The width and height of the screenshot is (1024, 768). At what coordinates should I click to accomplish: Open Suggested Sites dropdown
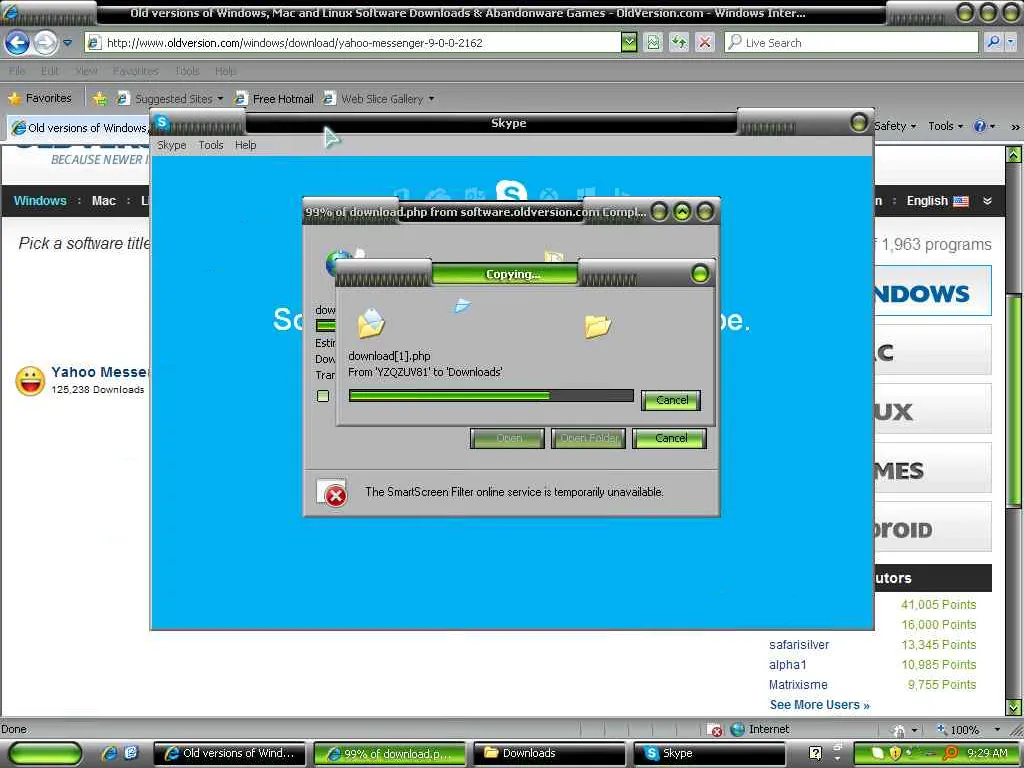[x=170, y=99]
